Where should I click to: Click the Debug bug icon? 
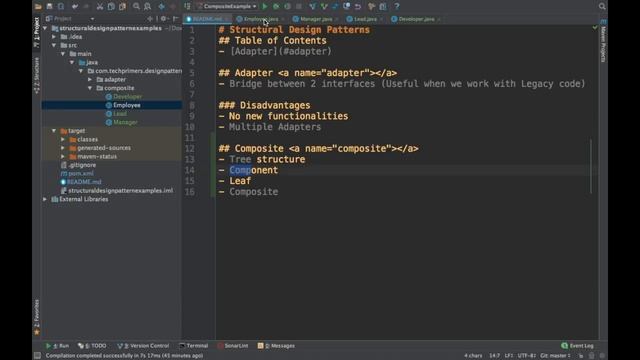[276, 7]
